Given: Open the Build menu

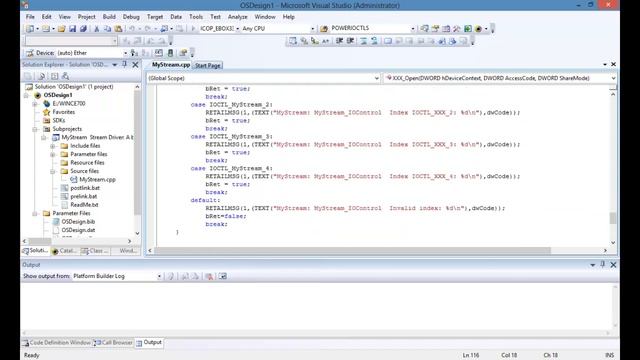Looking at the screenshot, I should click(x=109, y=17).
